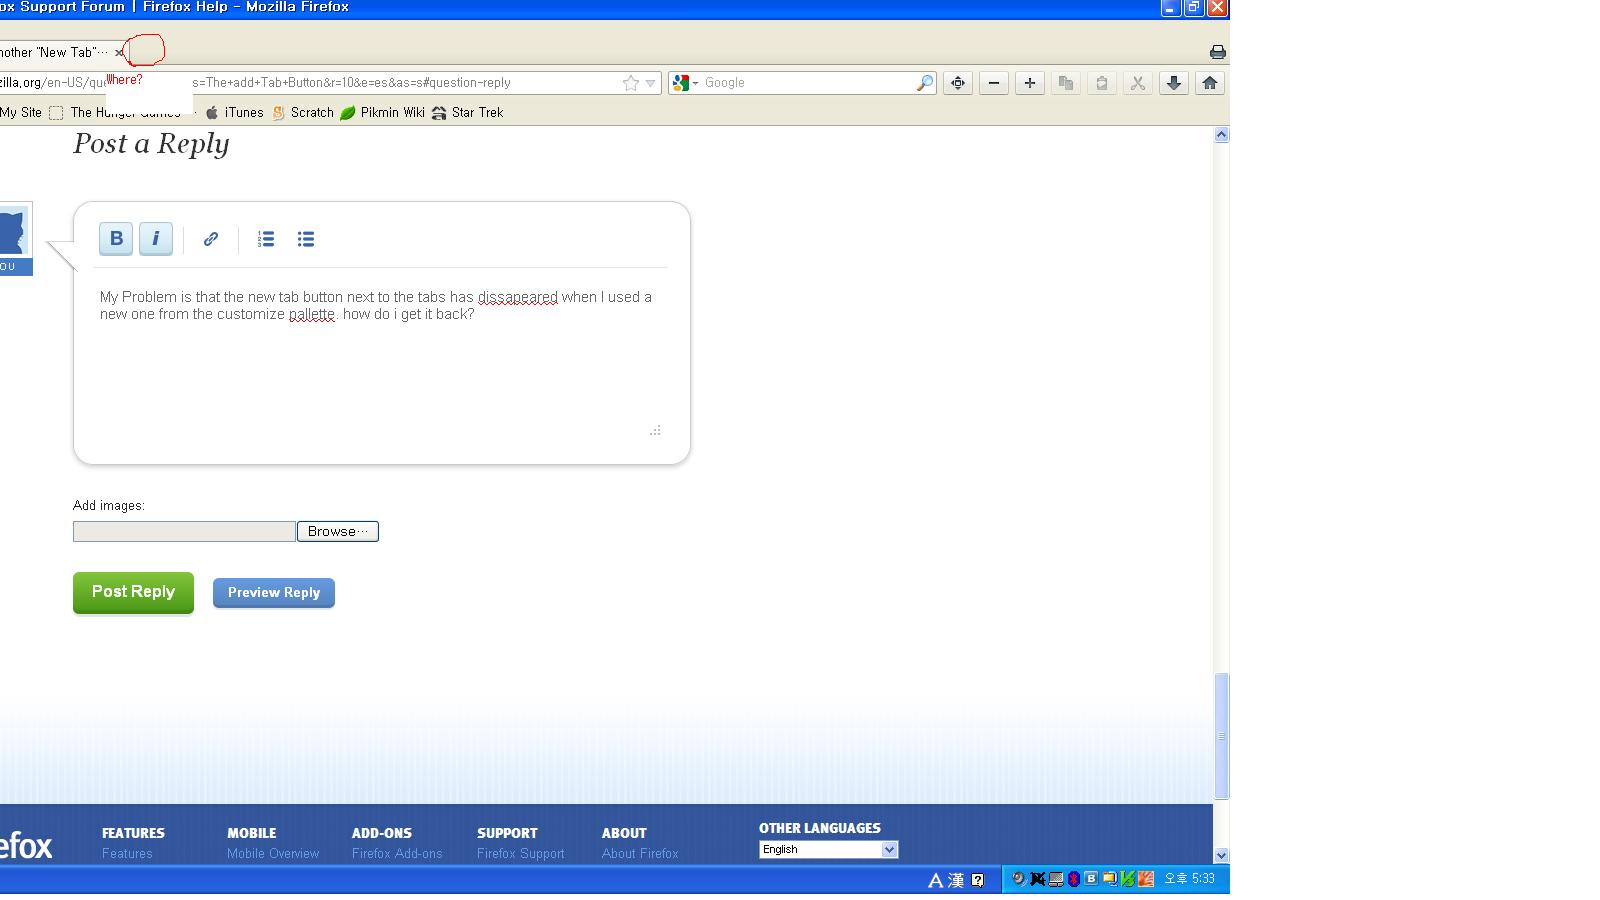Open the English language selector
Image resolution: width=1600 pixels, height=900 pixels.
pyautogui.click(x=828, y=849)
